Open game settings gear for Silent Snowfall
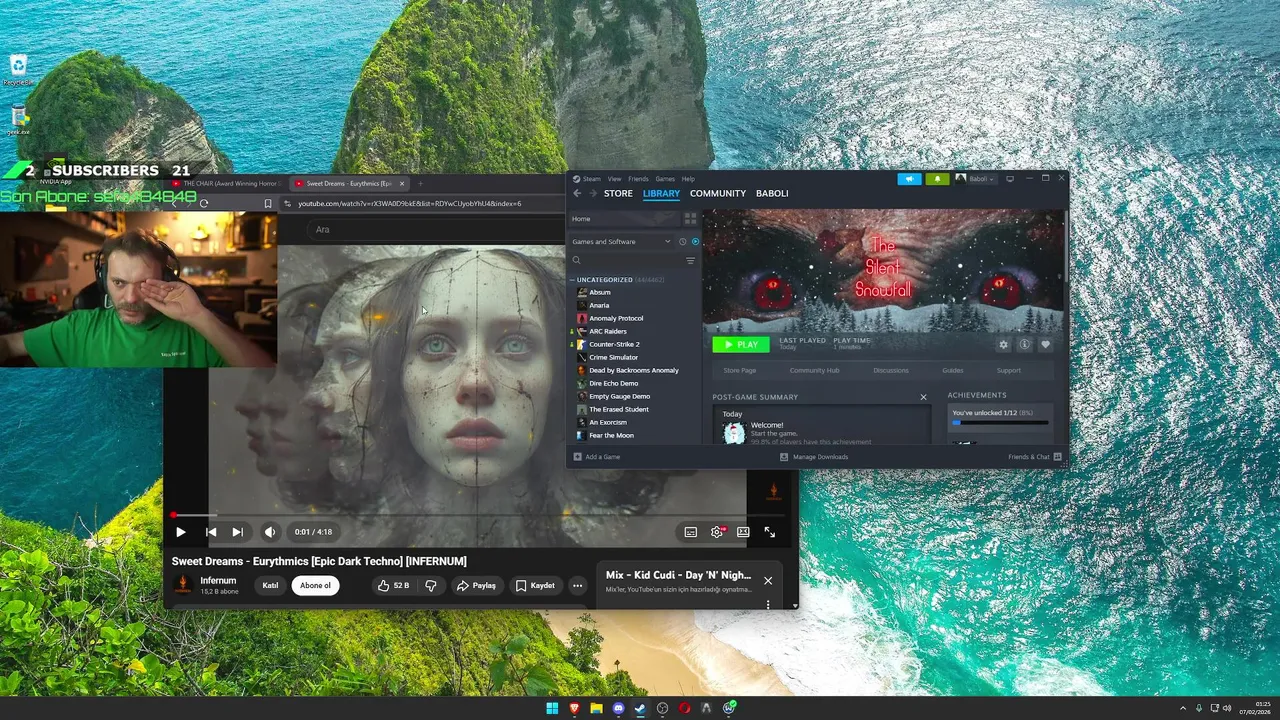This screenshot has width=1280, height=720. pyautogui.click(x=1003, y=344)
